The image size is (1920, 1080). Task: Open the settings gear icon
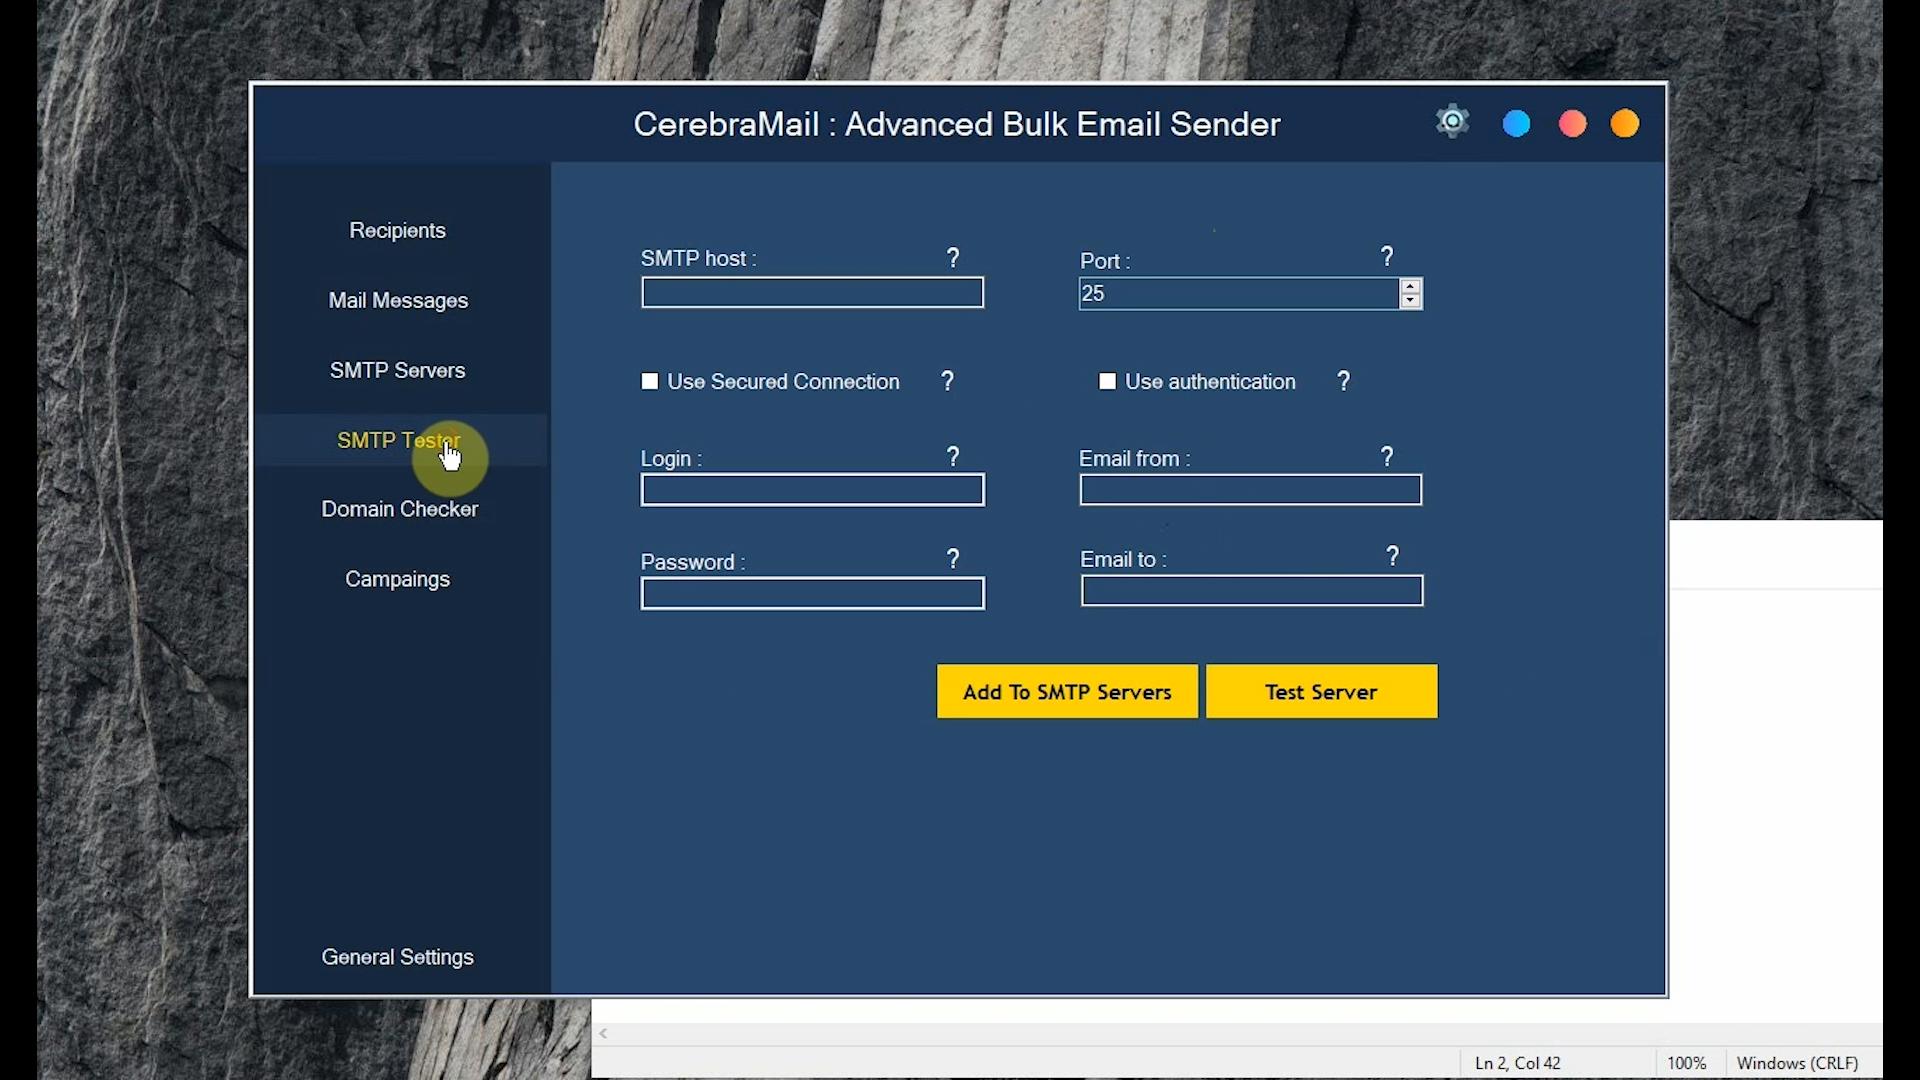[x=1451, y=121]
